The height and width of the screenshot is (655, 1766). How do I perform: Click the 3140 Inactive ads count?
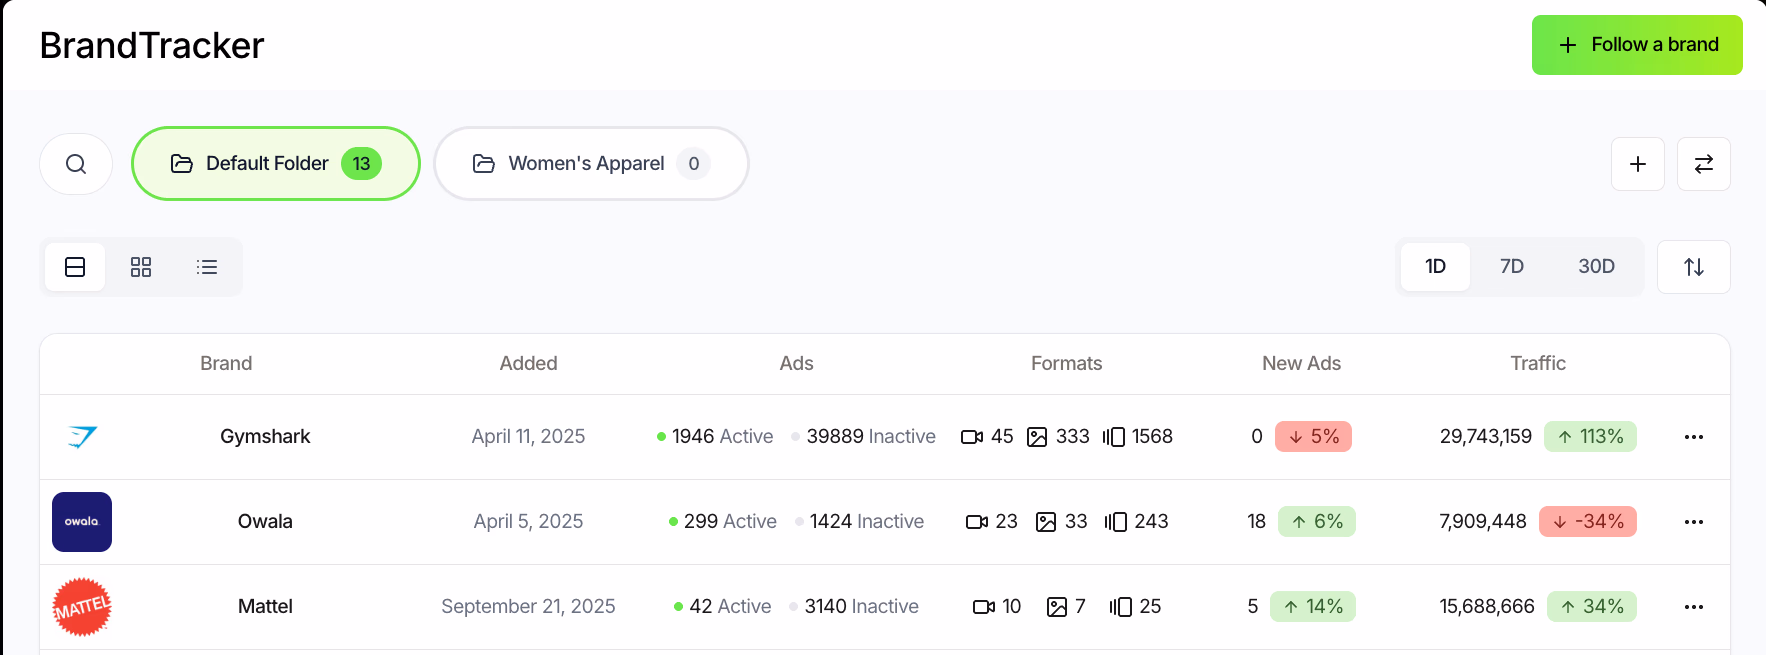pyautogui.click(x=854, y=607)
